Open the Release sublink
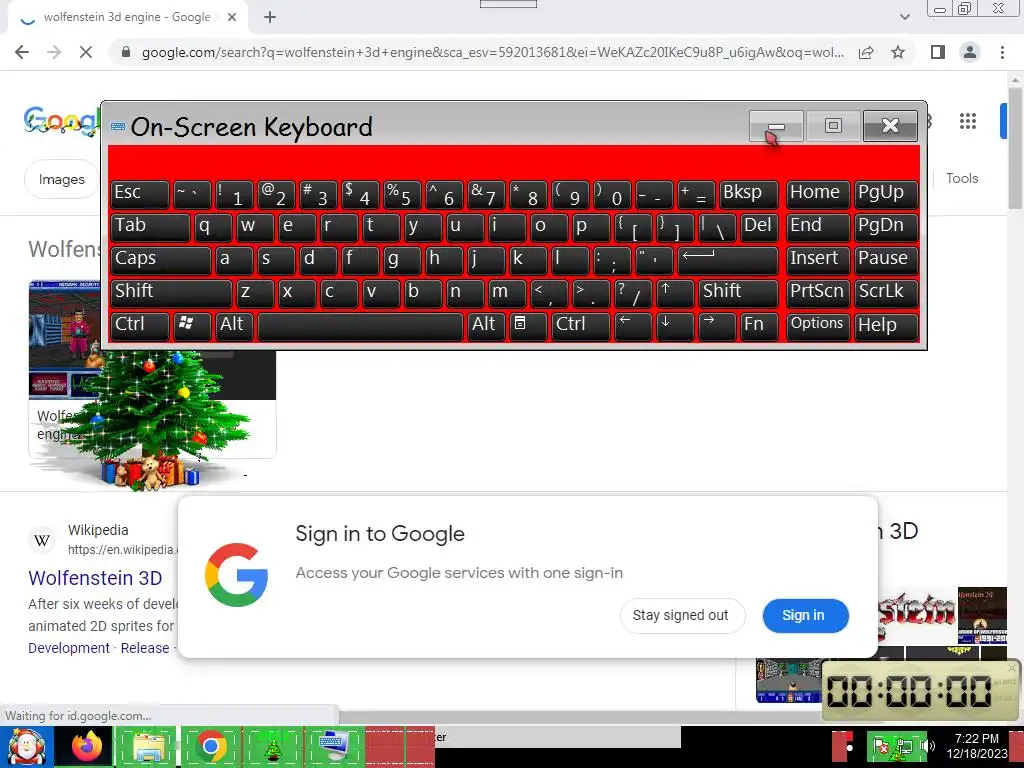 pyautogui.click(x=145, y=648)
